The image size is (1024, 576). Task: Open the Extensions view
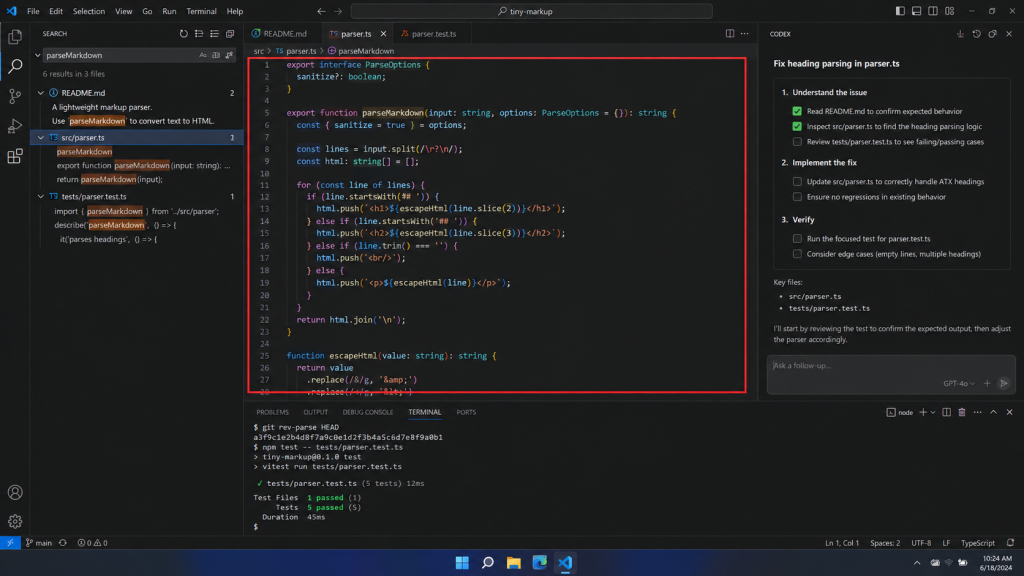tap(15, 156)
